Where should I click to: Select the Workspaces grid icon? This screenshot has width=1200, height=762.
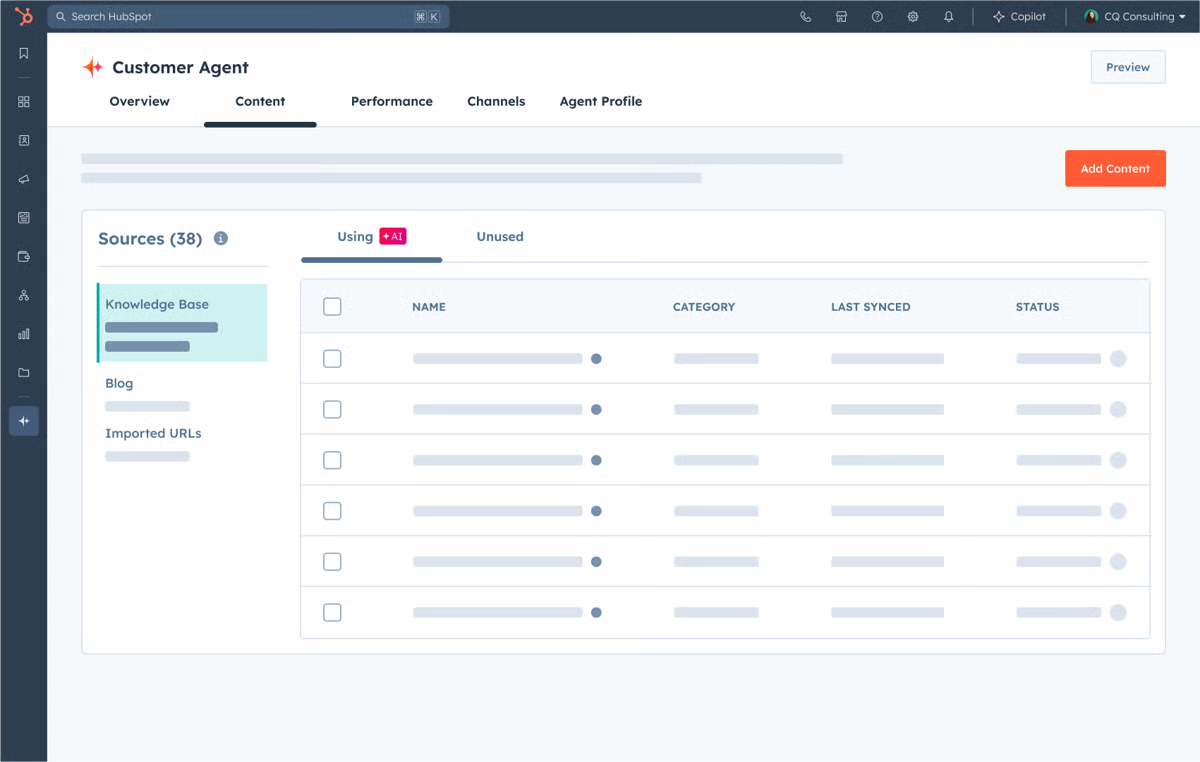click(x=23, y=101)
